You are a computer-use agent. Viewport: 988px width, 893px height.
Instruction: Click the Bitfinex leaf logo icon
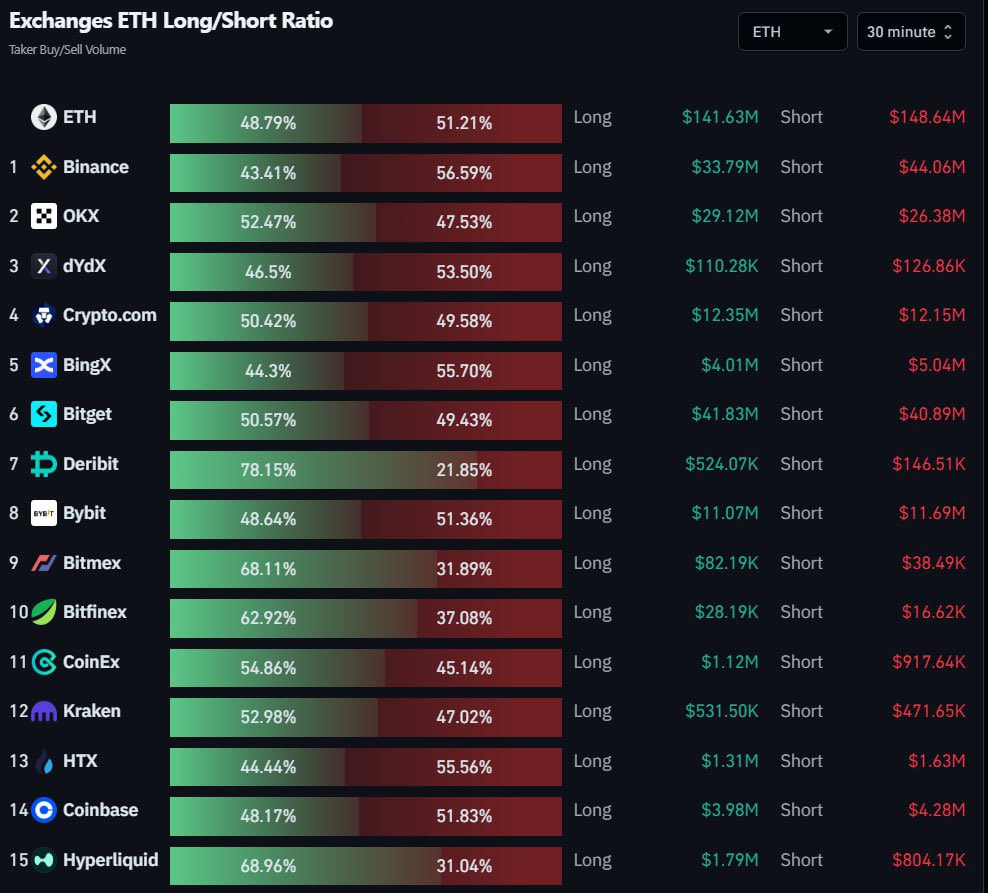pos(43,612)
